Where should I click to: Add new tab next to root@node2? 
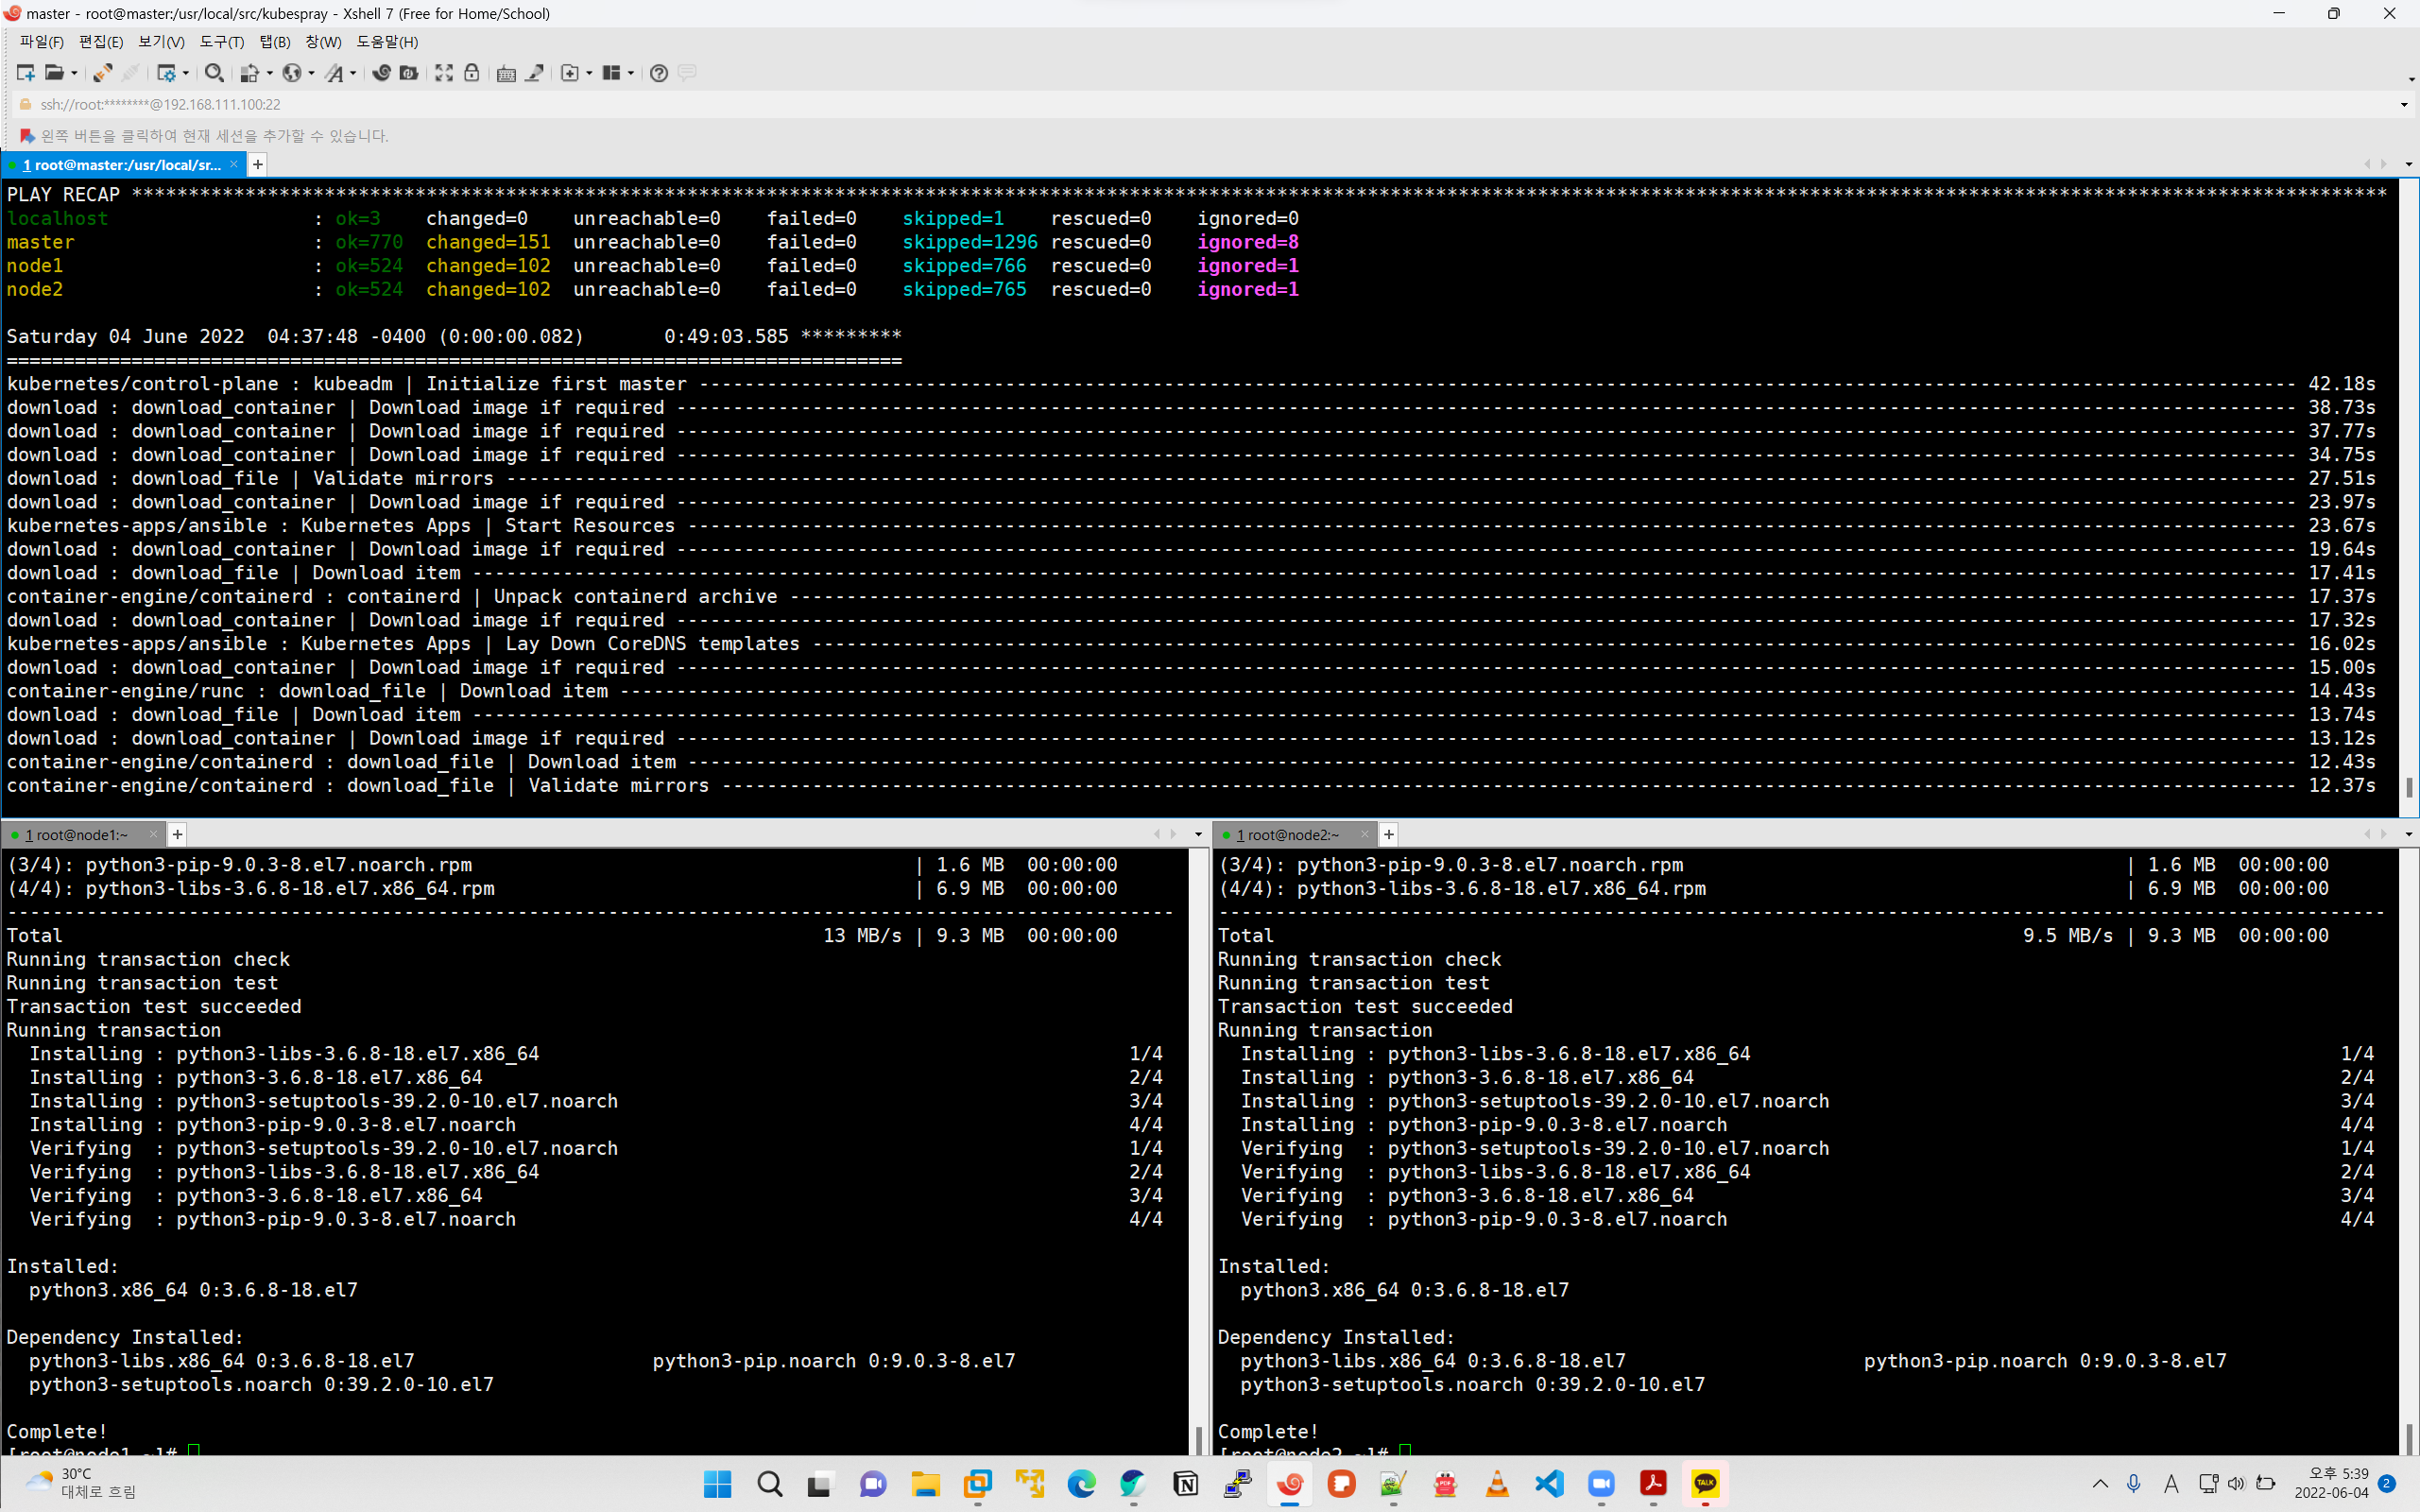1389,835
